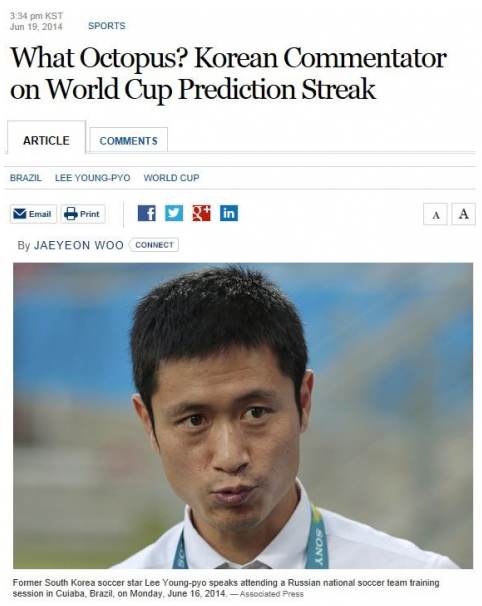Increase text size with large A
This screenshot has width=482, height=606.
(x=463, y=214)
